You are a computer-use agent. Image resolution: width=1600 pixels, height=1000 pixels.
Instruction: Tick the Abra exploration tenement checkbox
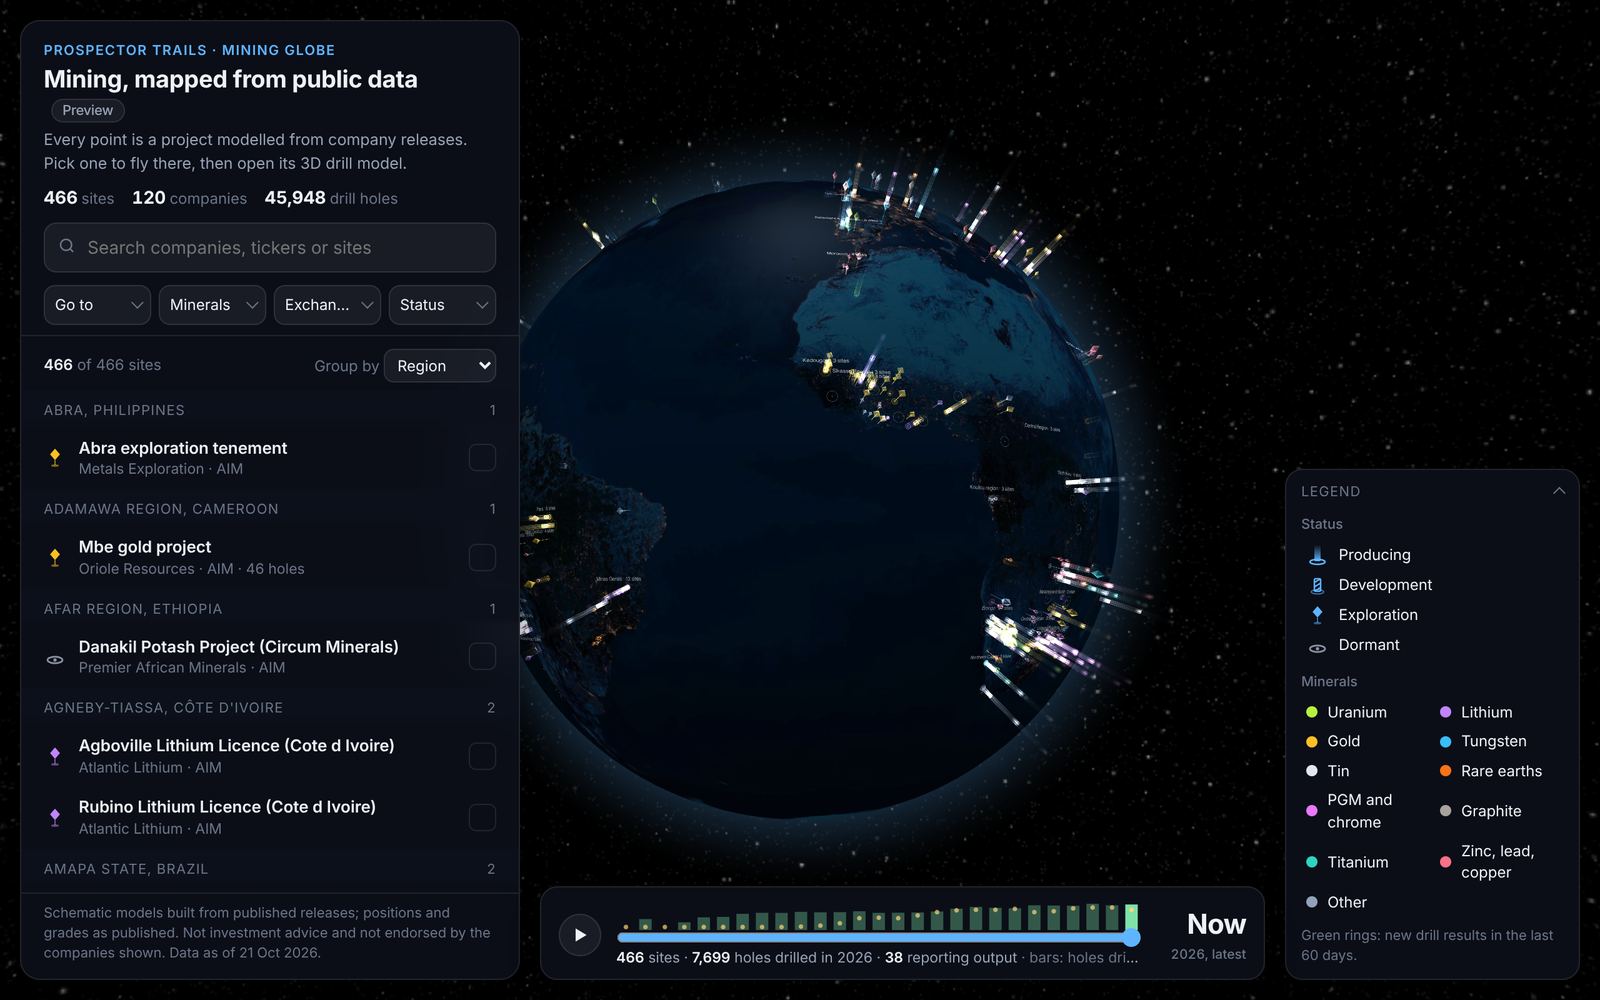482,458
